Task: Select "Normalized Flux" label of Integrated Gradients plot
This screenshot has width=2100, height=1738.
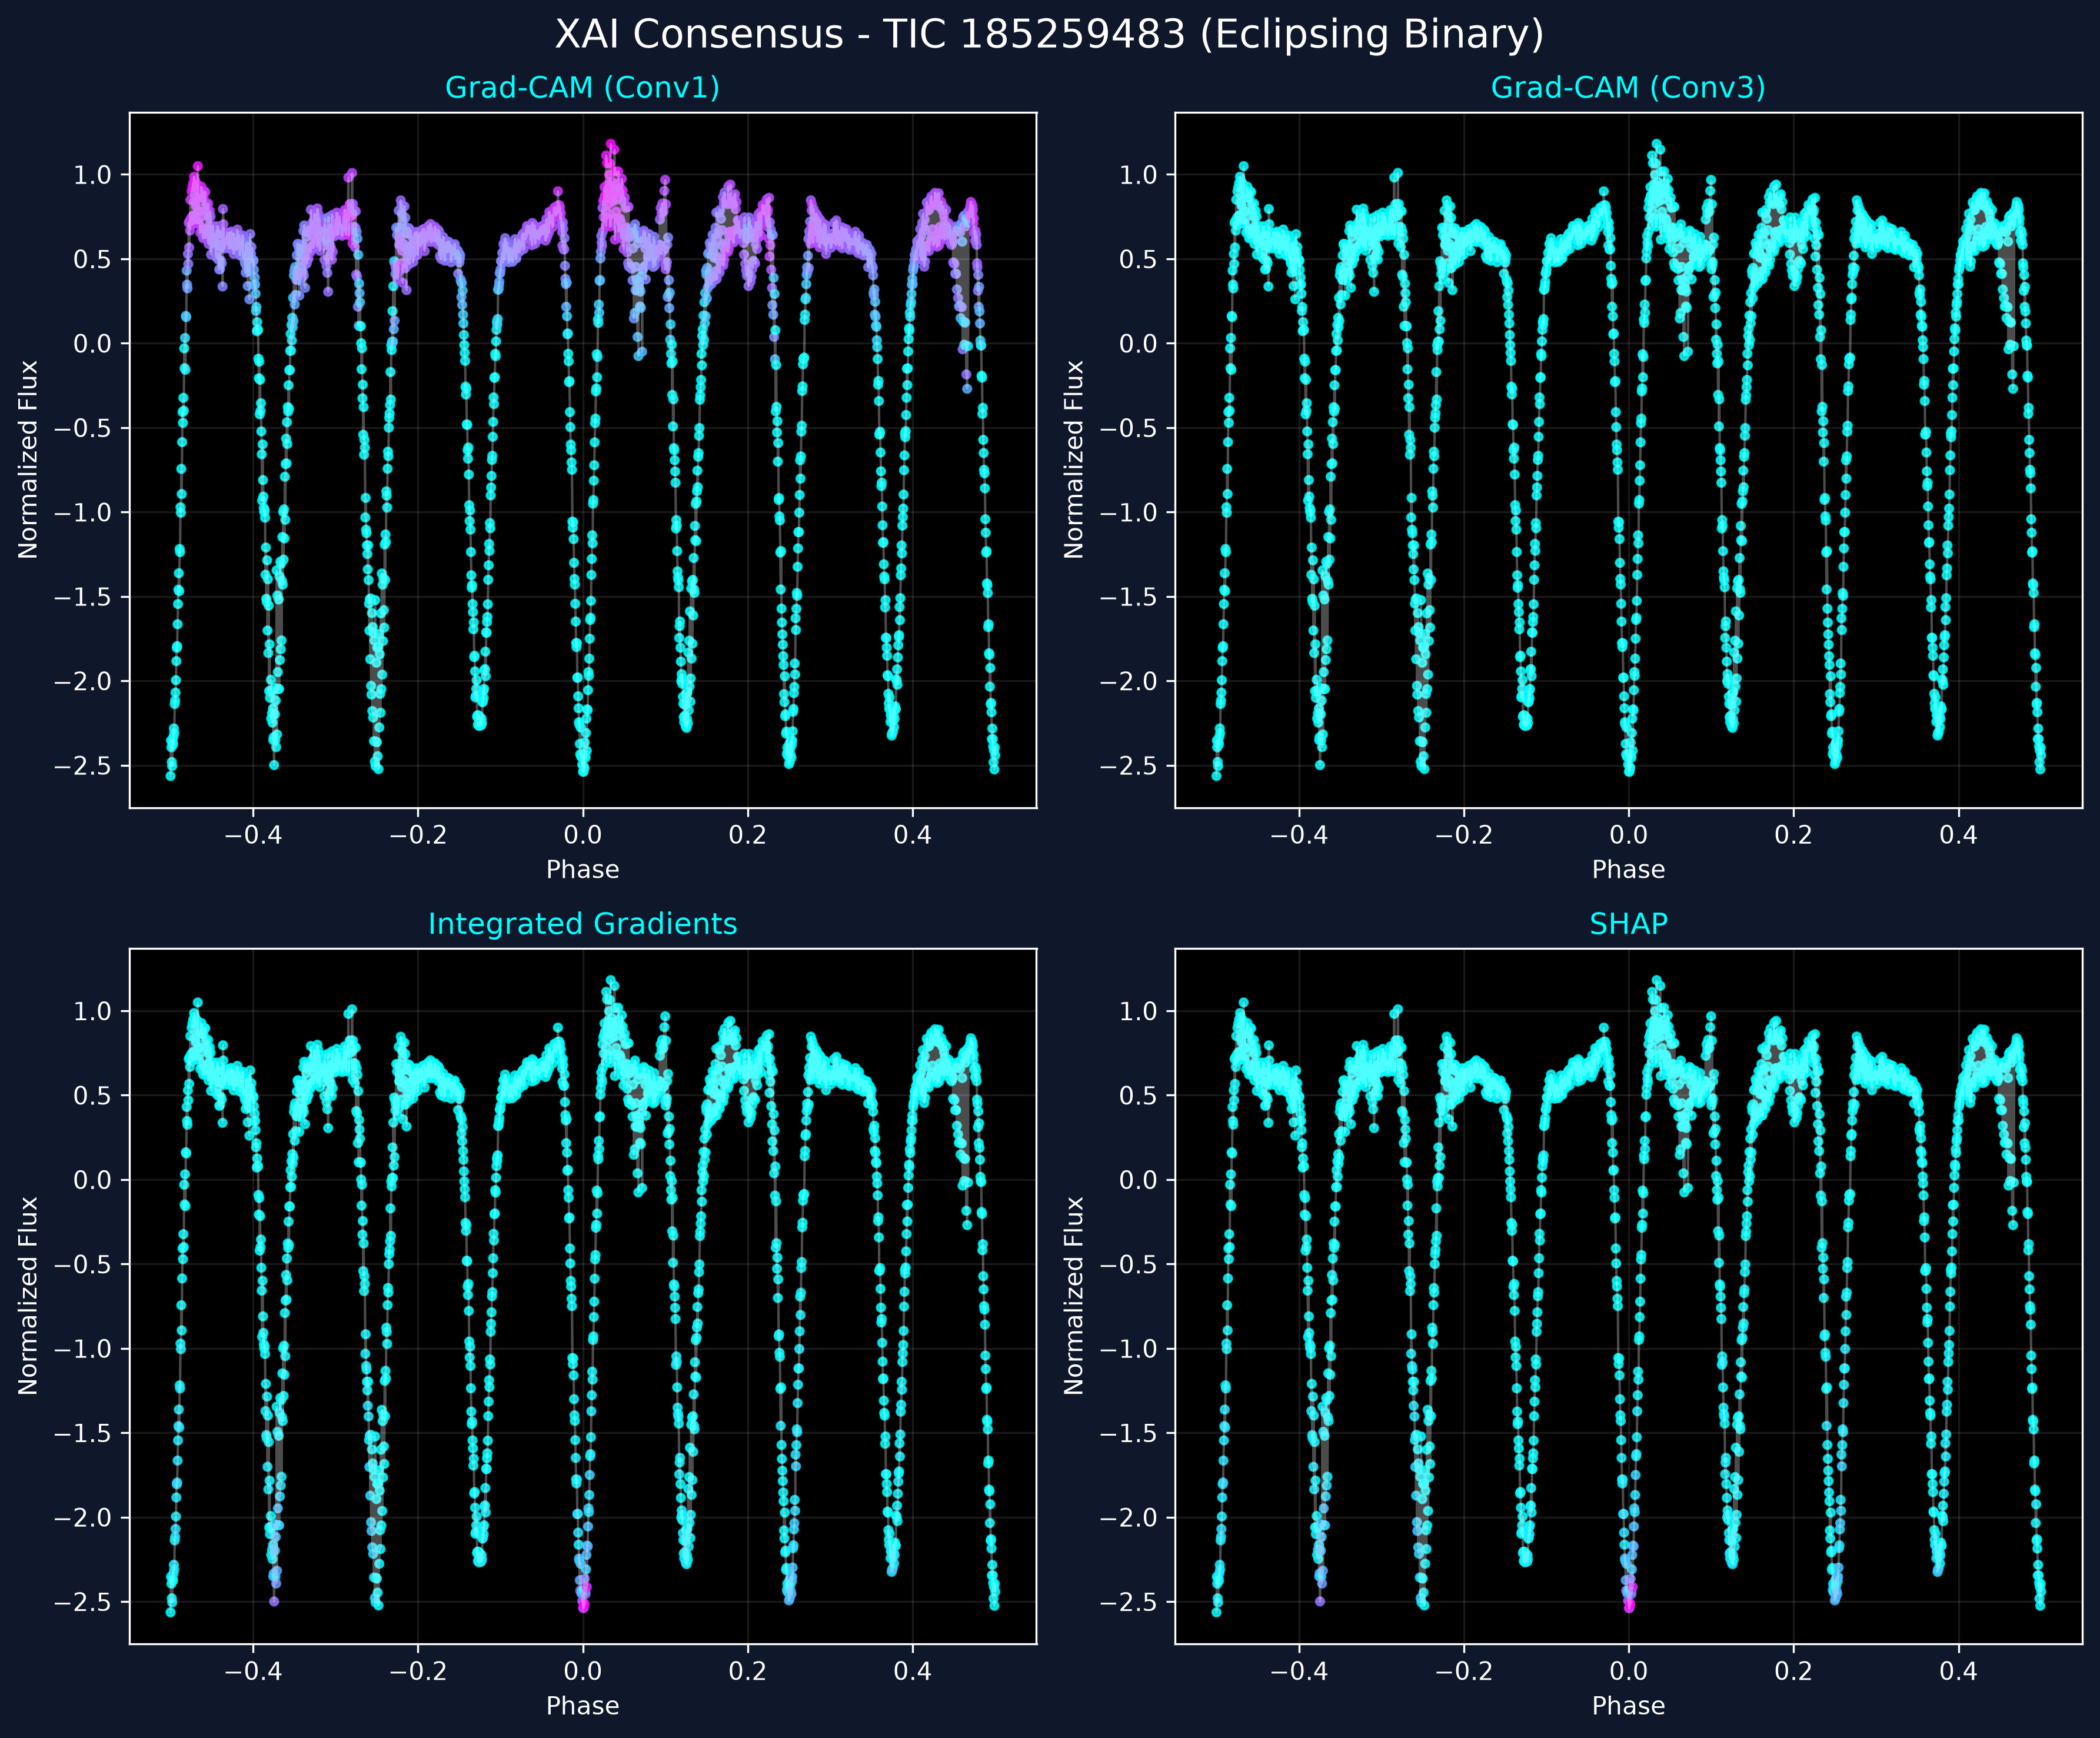Action: (28, 1296)
